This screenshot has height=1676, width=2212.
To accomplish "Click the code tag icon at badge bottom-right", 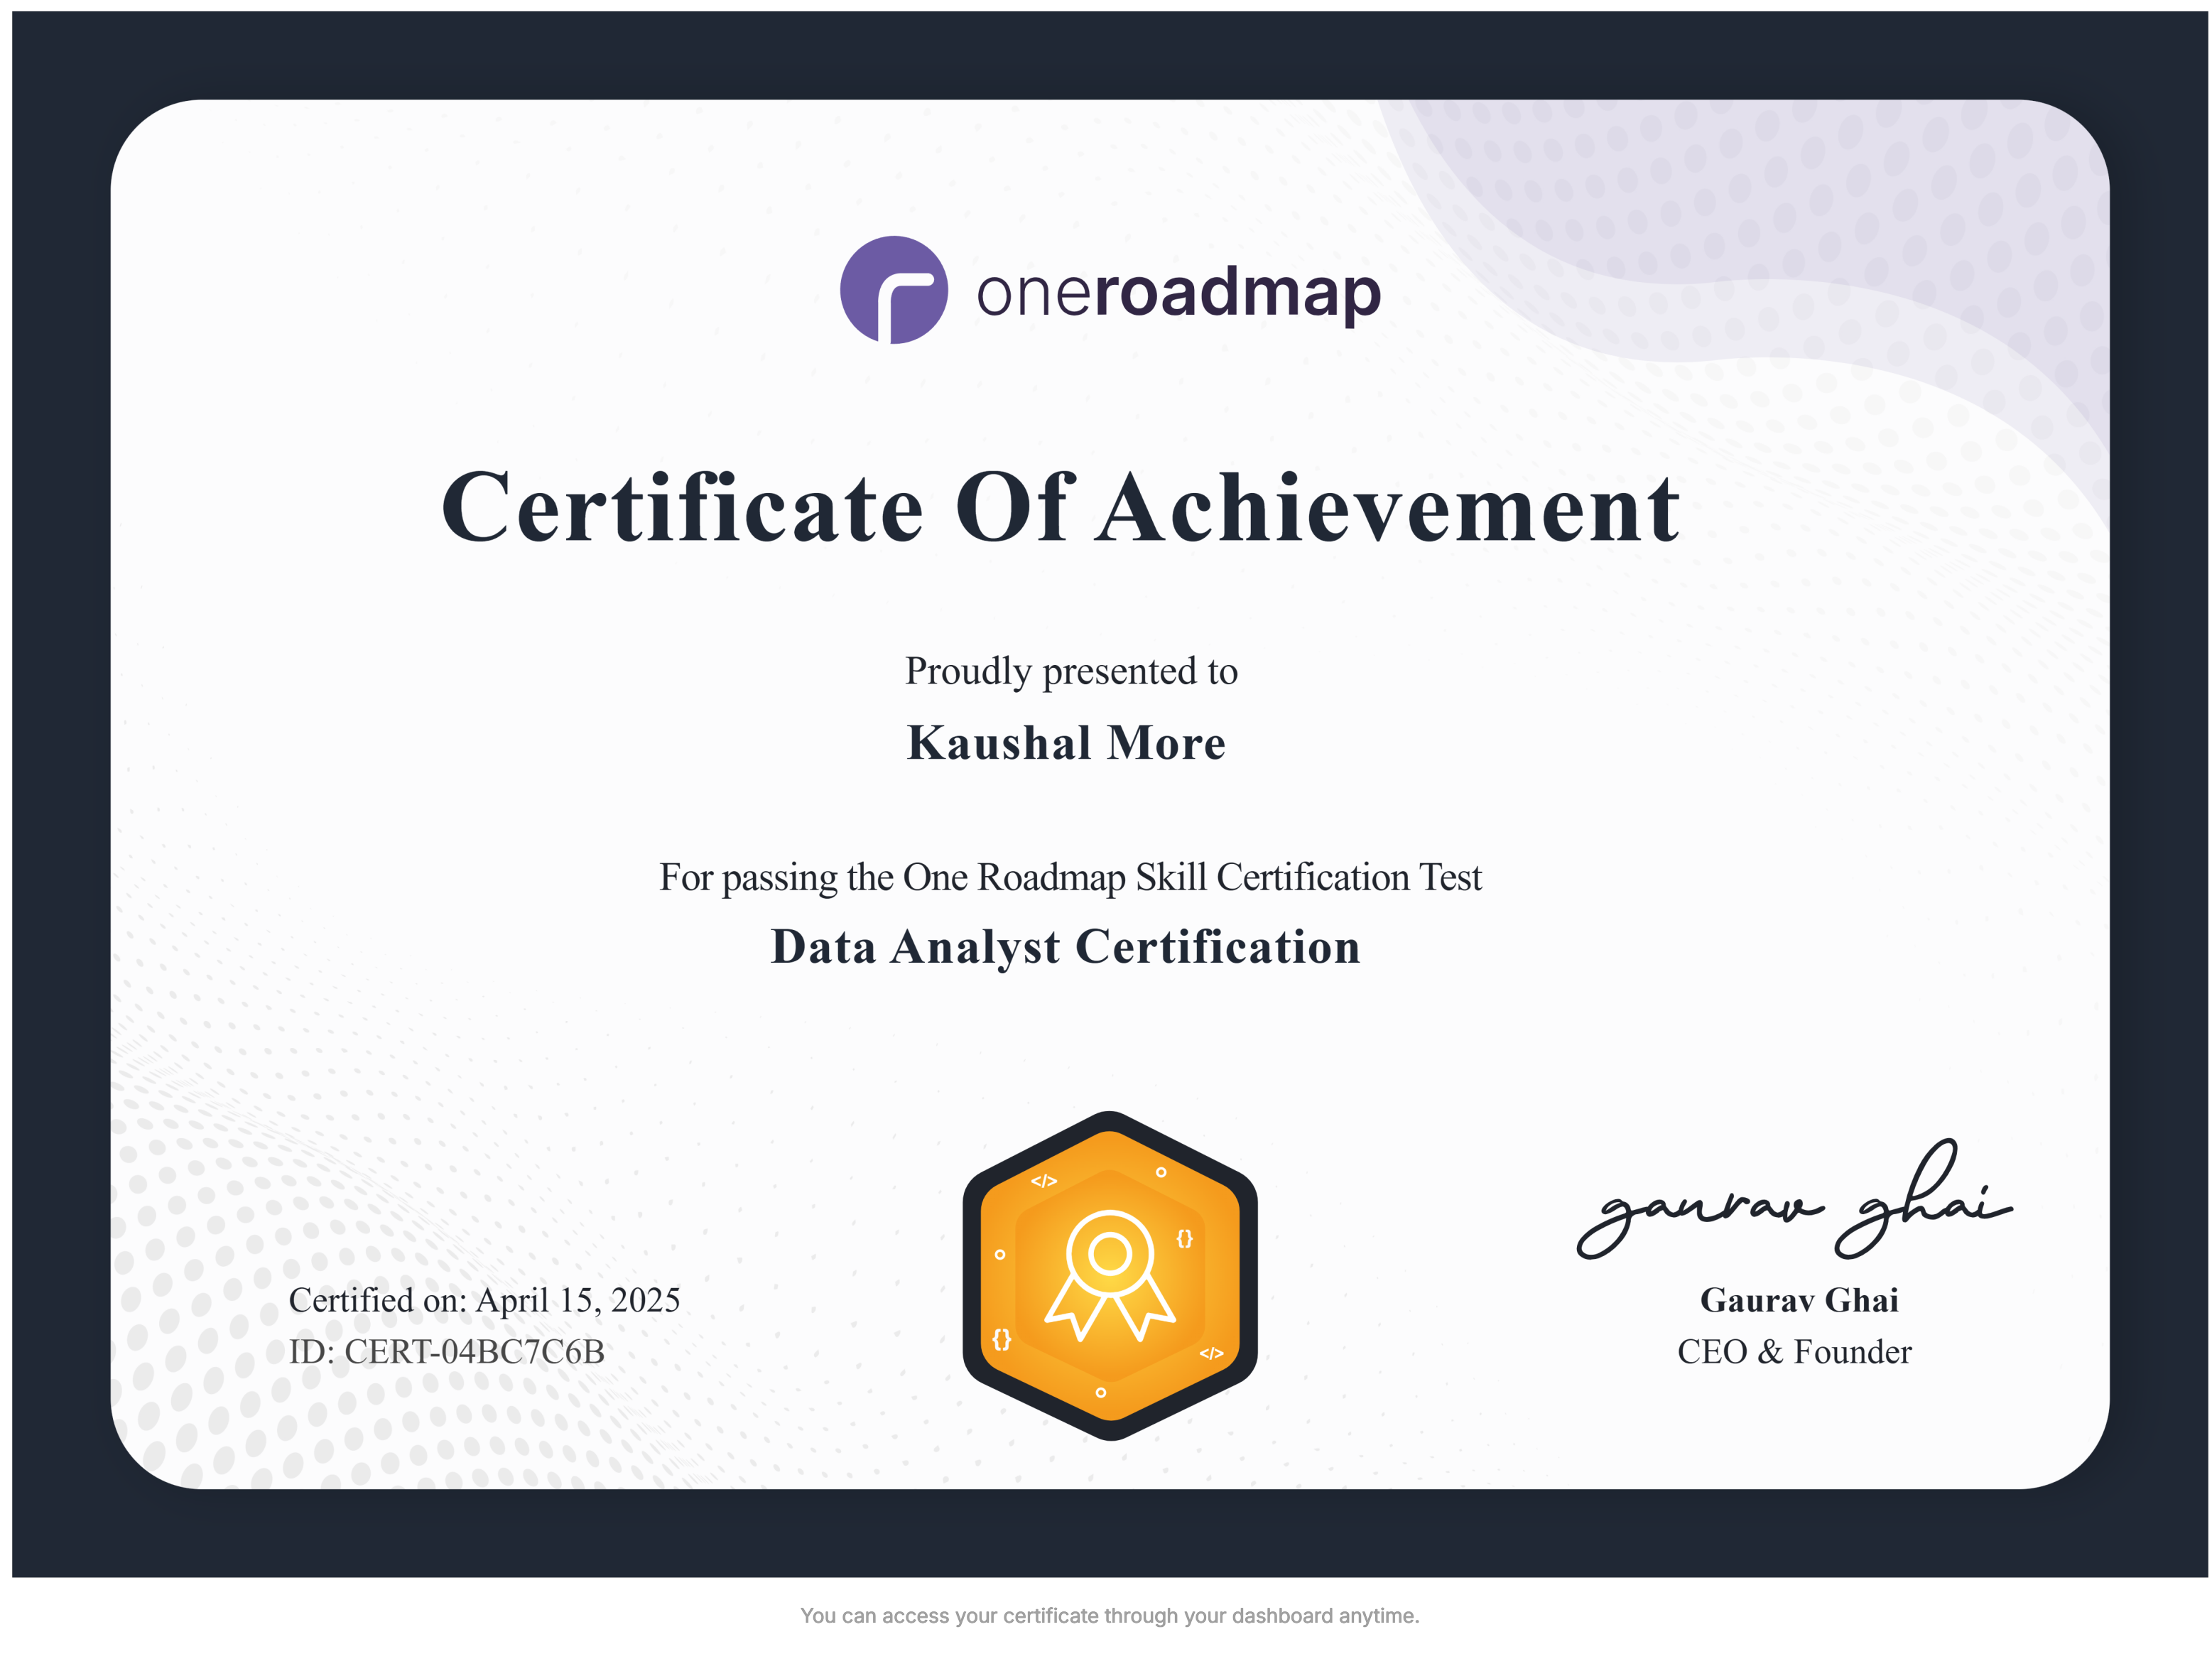I will point(1211,1353).
